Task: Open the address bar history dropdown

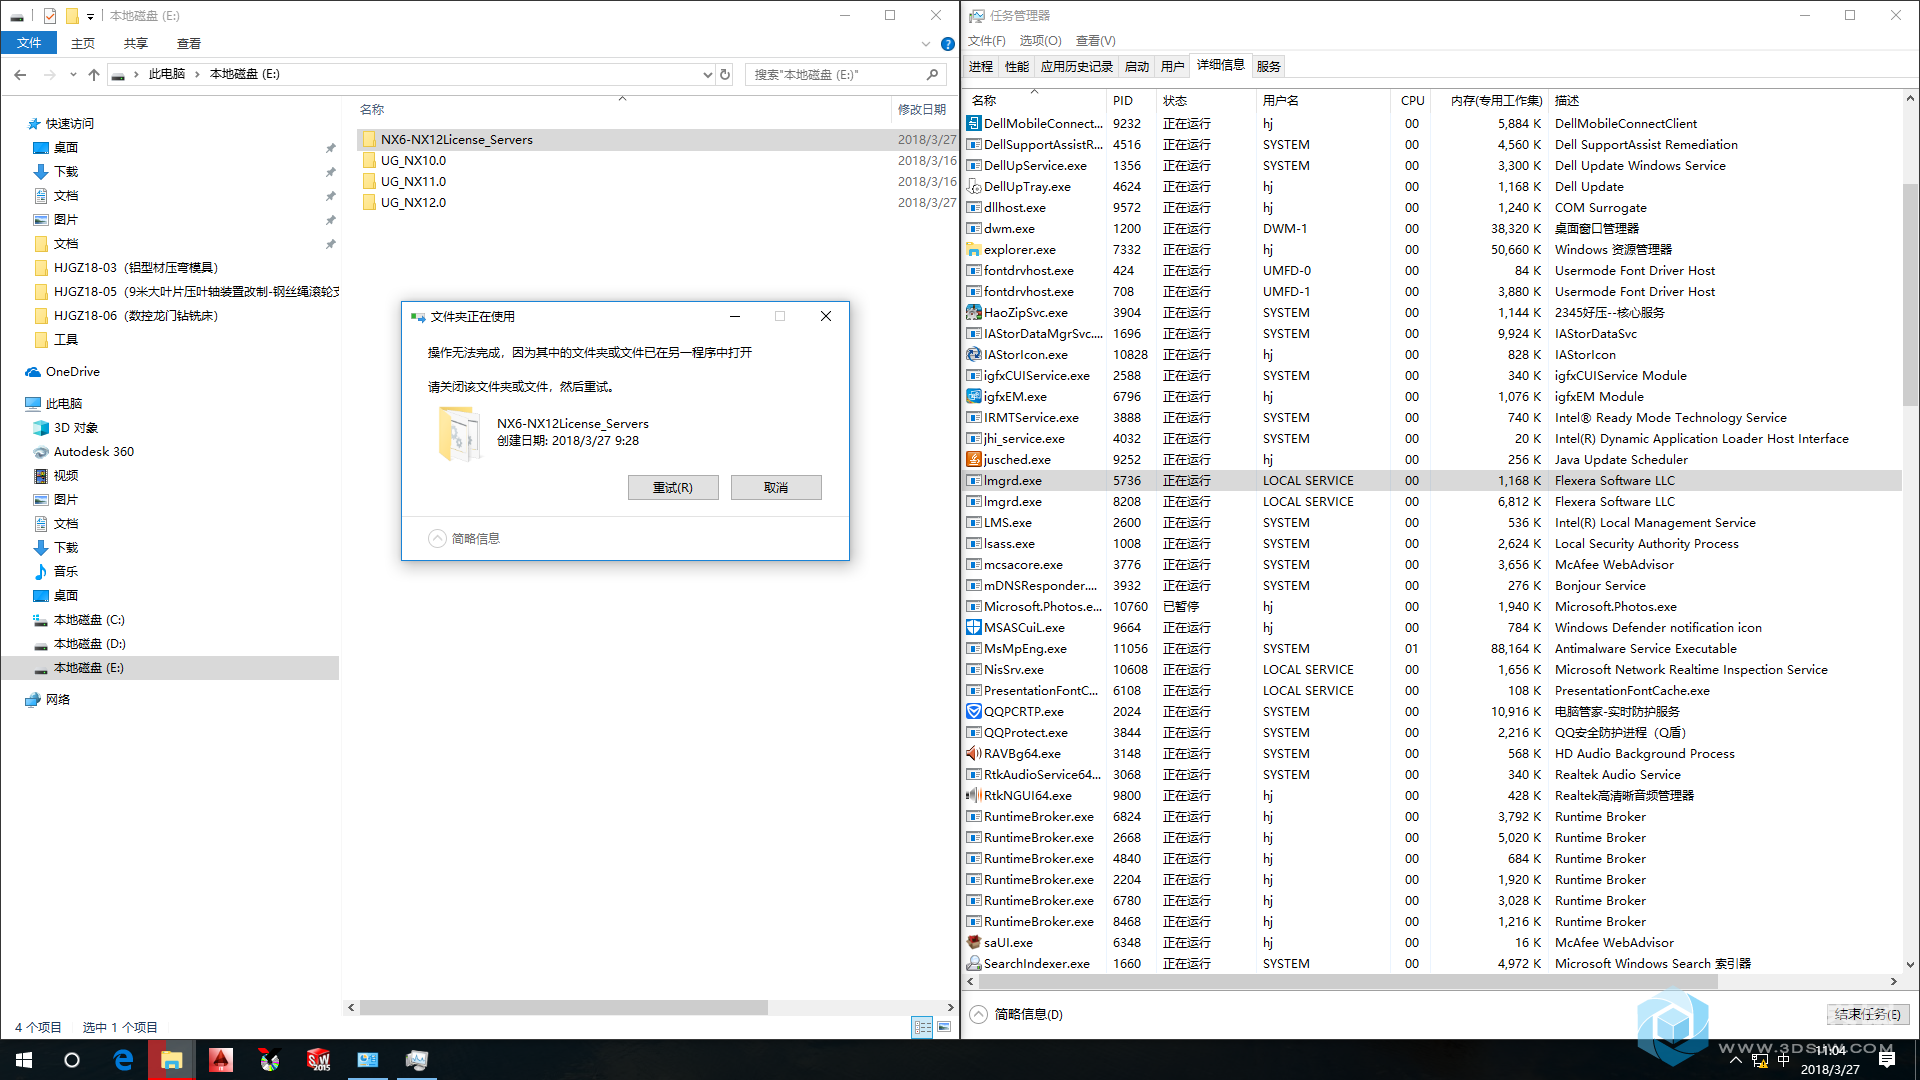Action: (707, 74)
